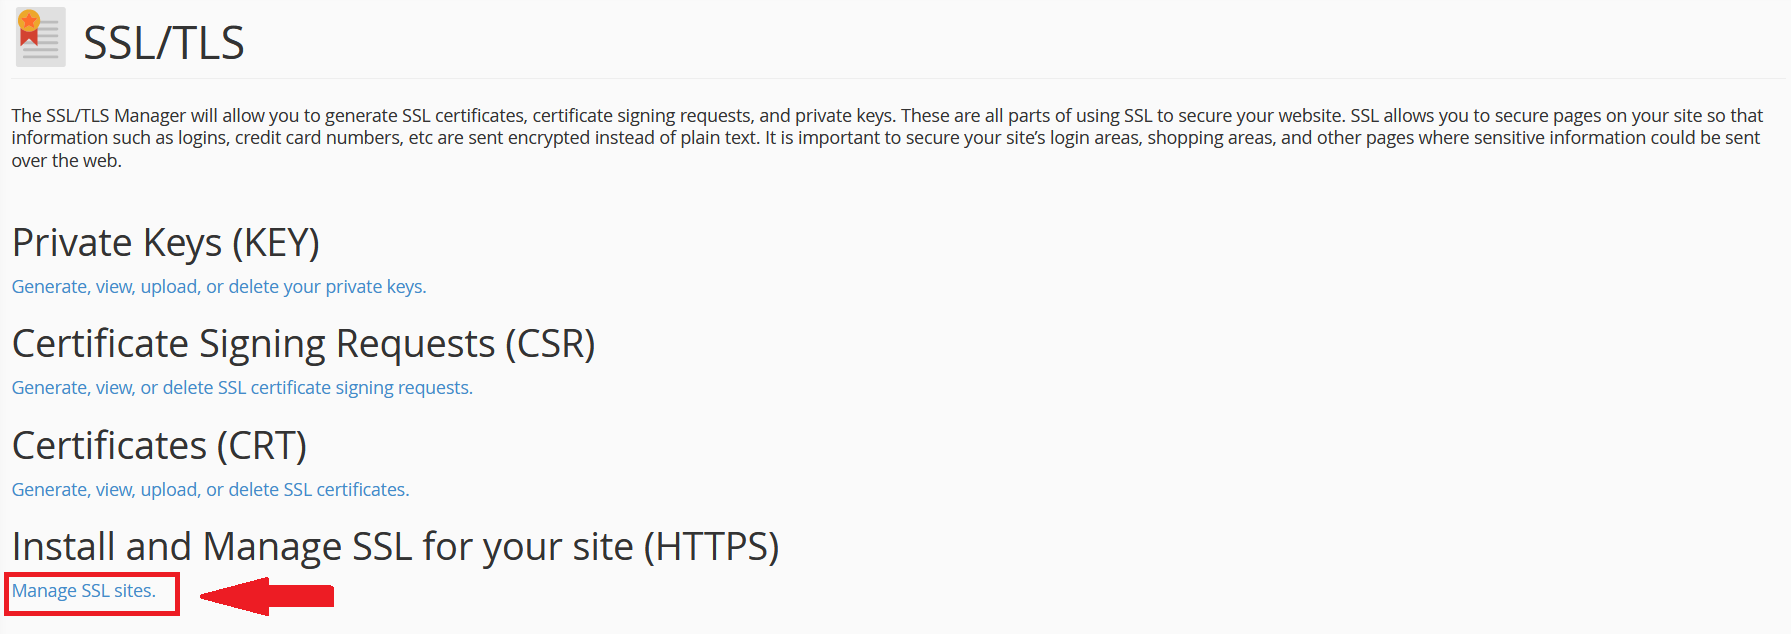Click the SSL/TLS certificate icon
The width and height of the screenshot is (1791, 634).
[x=40, y=37]
